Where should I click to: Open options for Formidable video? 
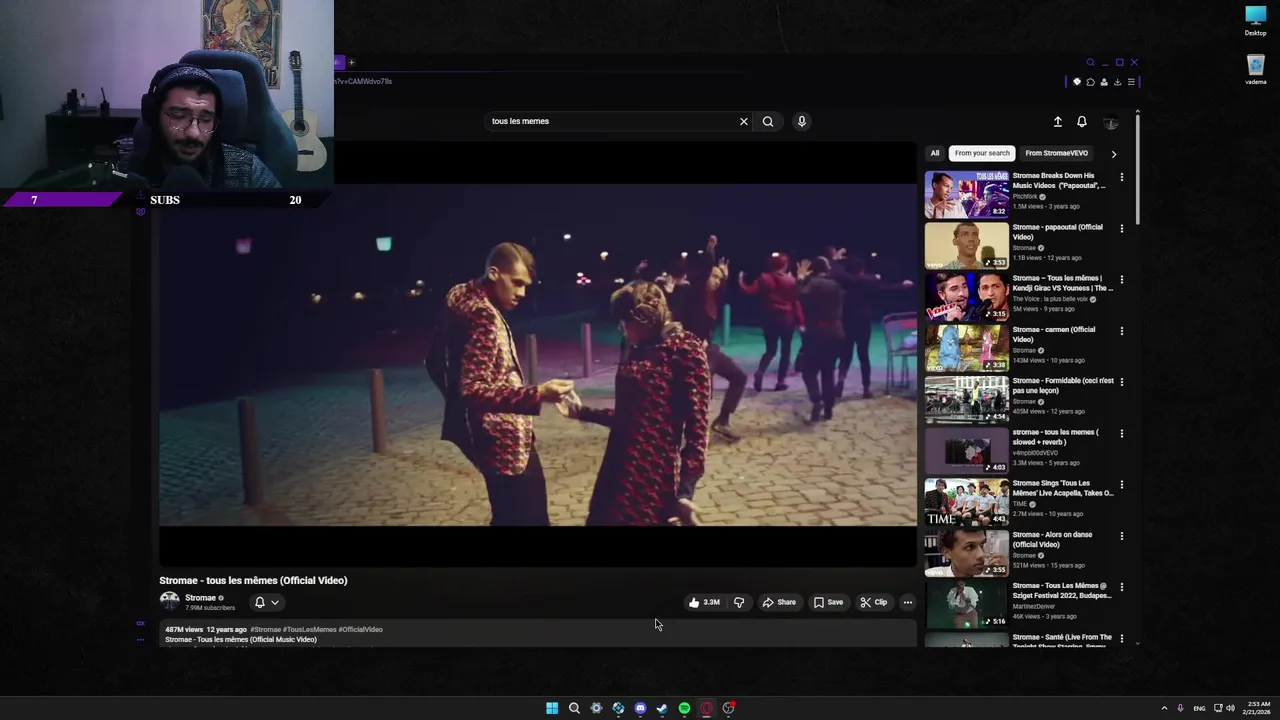pyautogui.click(x=1121, y=382)
